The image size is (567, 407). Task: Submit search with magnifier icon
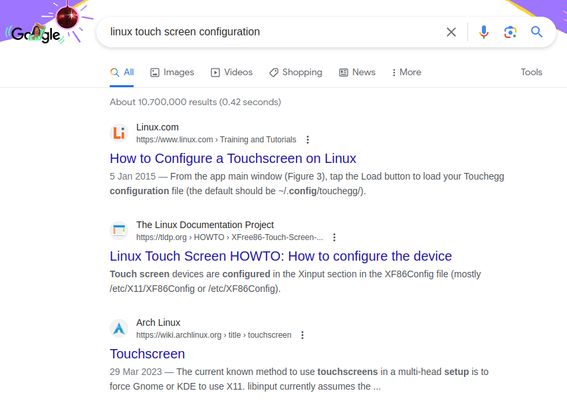point(537,32)
